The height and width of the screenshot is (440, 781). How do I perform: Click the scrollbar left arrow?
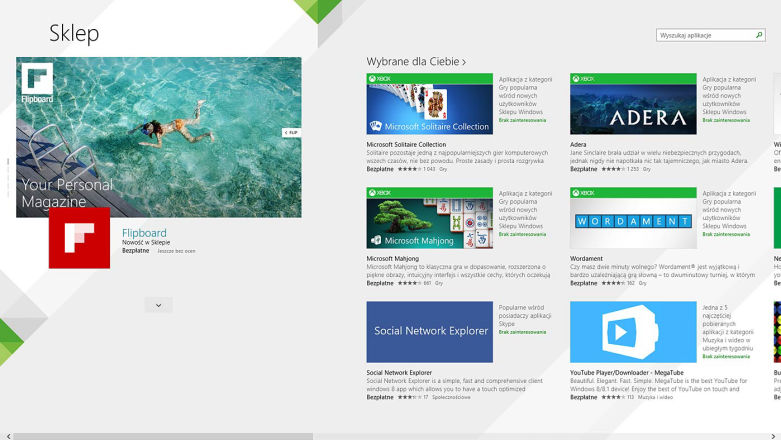pyautogui.click(x=8, y=437)
